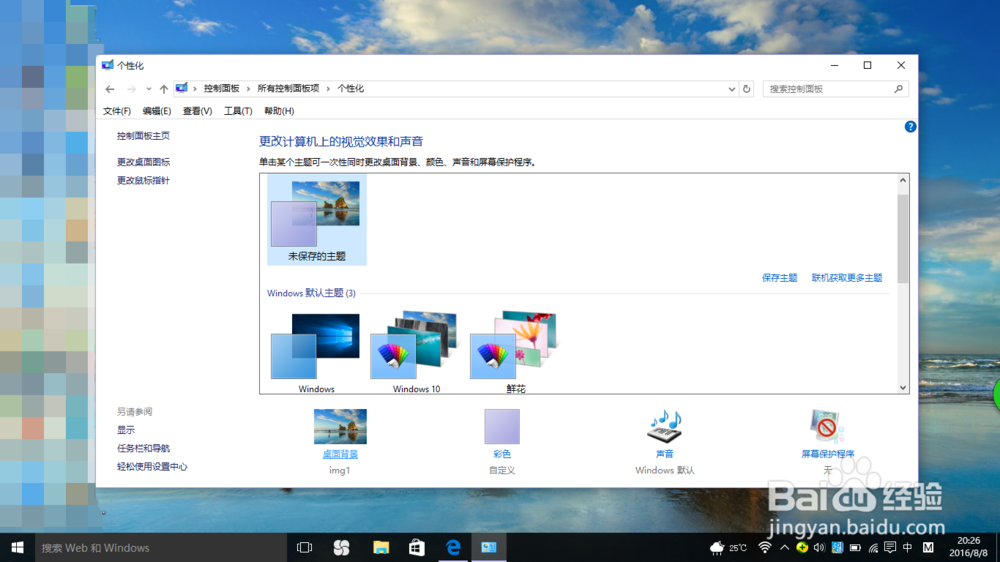Open the Windows Start button
1000x562 pixels.
pos(17,547)
